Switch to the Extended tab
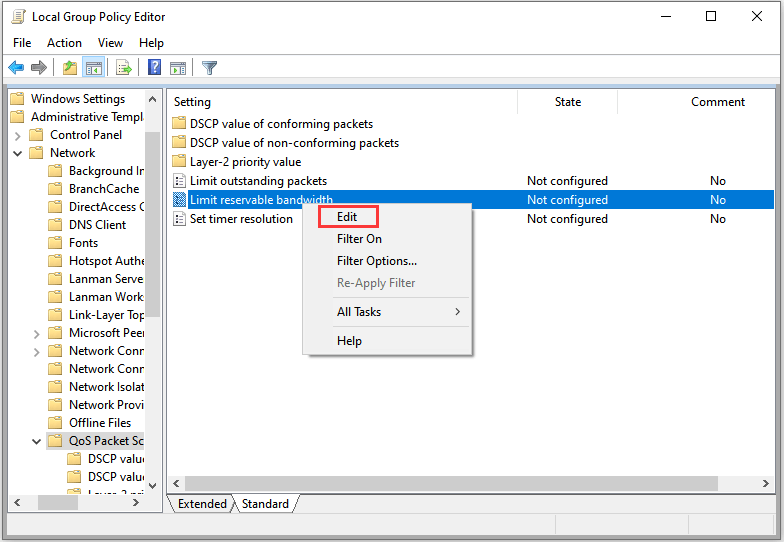The height and width of the screenshot is (542, 784). (x=202, y=504)
